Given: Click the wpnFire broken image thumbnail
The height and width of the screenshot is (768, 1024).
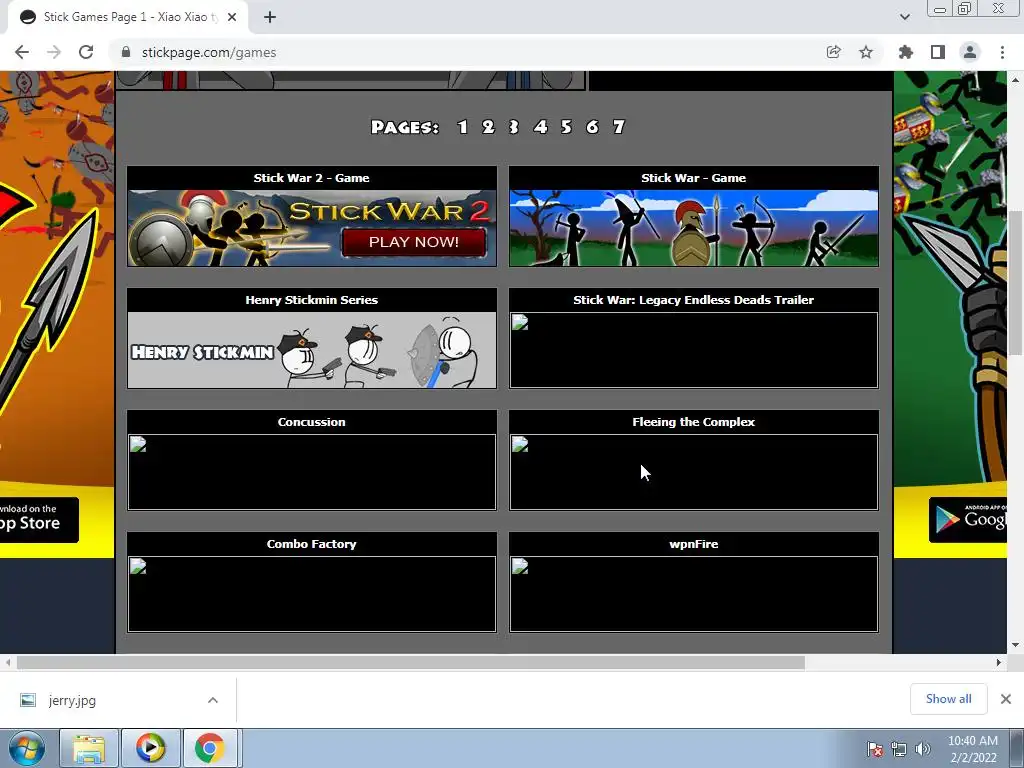Looking at the screenshot, I should click(x=694, y=594).
